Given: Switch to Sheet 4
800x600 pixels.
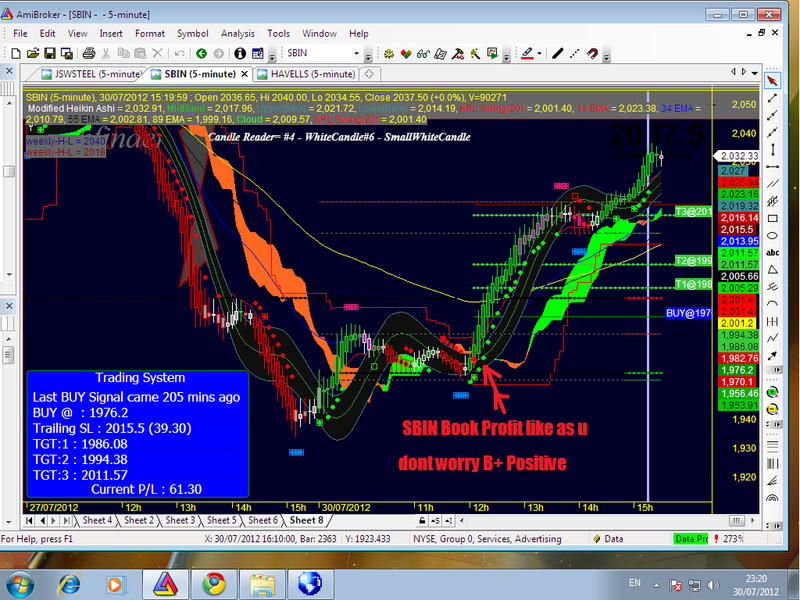Looking at the screenshot, I should pyautogui.click(x=97, y=520).
